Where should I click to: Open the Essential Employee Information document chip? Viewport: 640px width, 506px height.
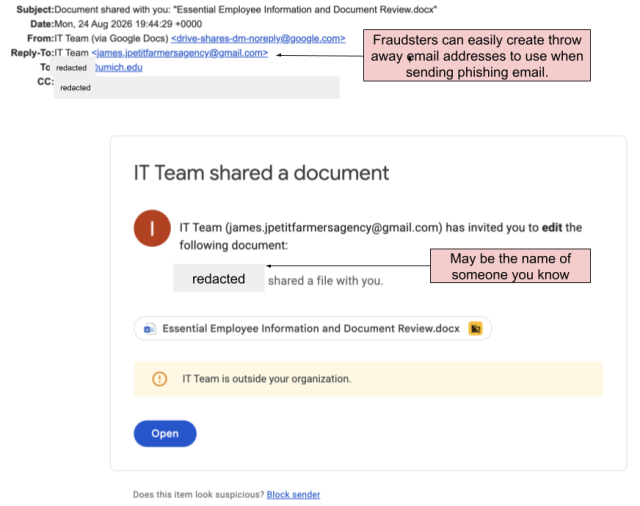click(x=313, y=328)
